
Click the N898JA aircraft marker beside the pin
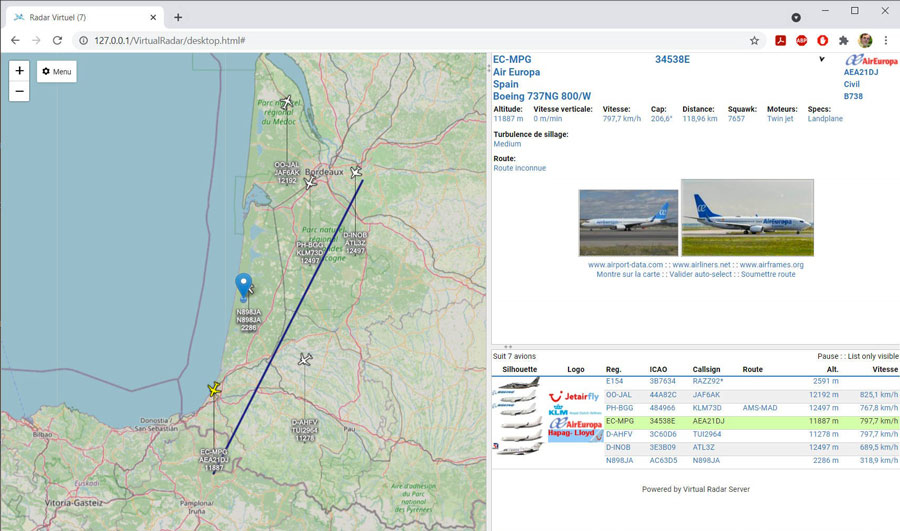click(251, 289)
